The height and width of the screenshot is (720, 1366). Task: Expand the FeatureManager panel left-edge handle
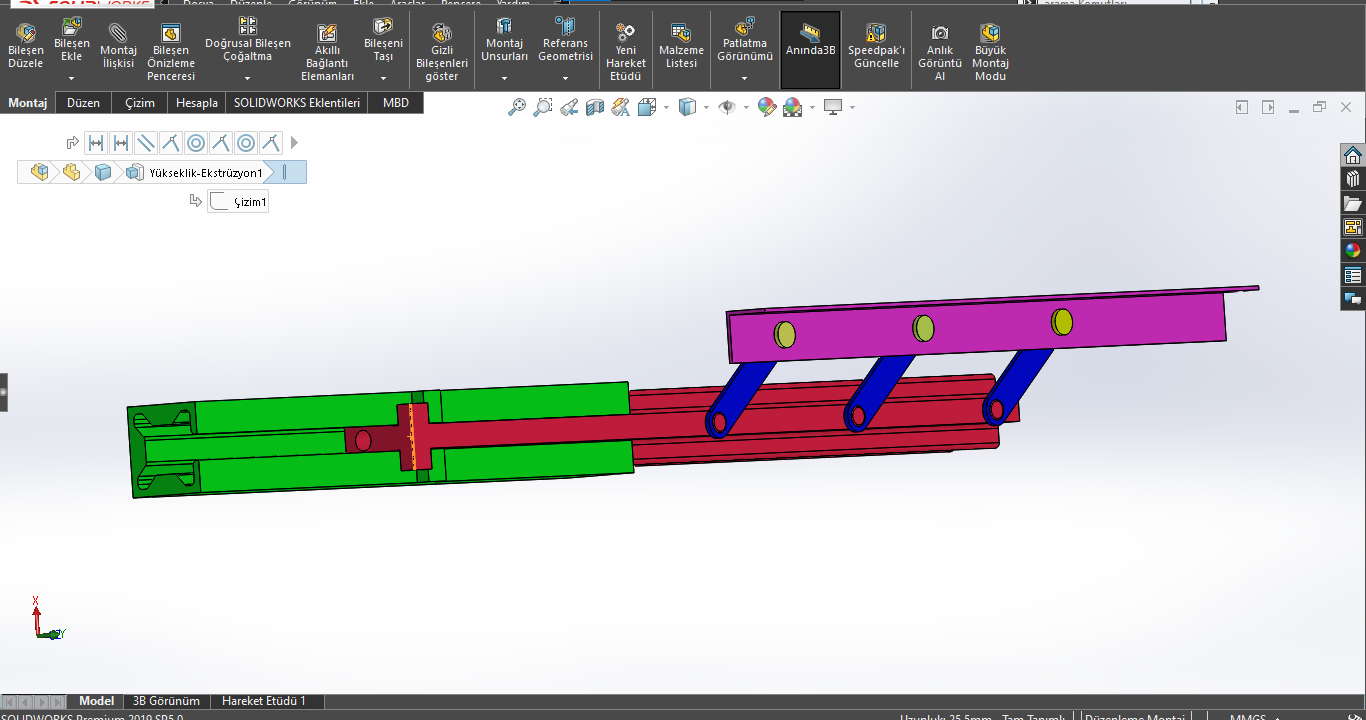[x=3, y=393]
